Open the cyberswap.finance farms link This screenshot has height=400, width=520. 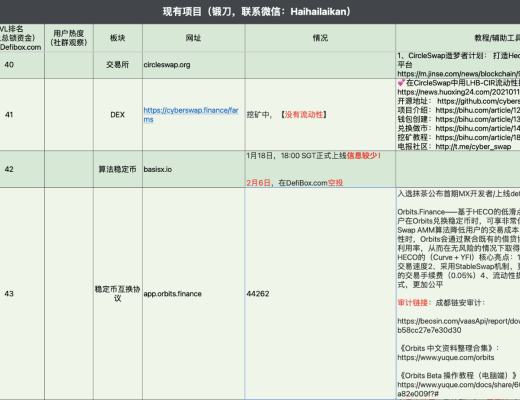point(191,115)
